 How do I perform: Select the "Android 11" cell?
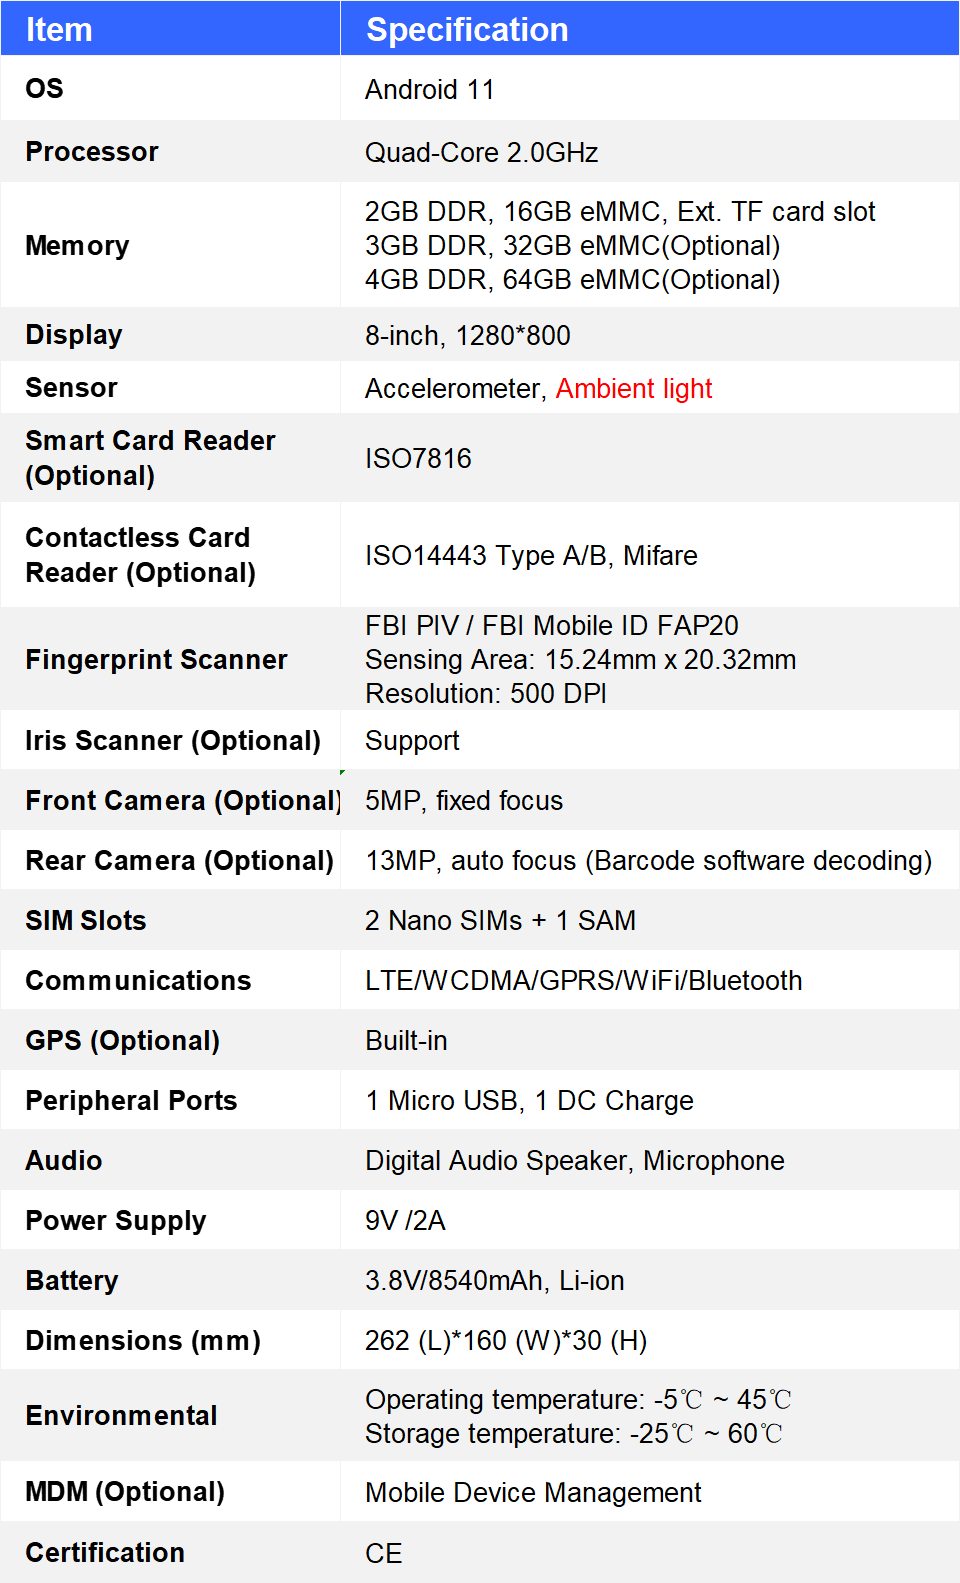tap(430, 90)
